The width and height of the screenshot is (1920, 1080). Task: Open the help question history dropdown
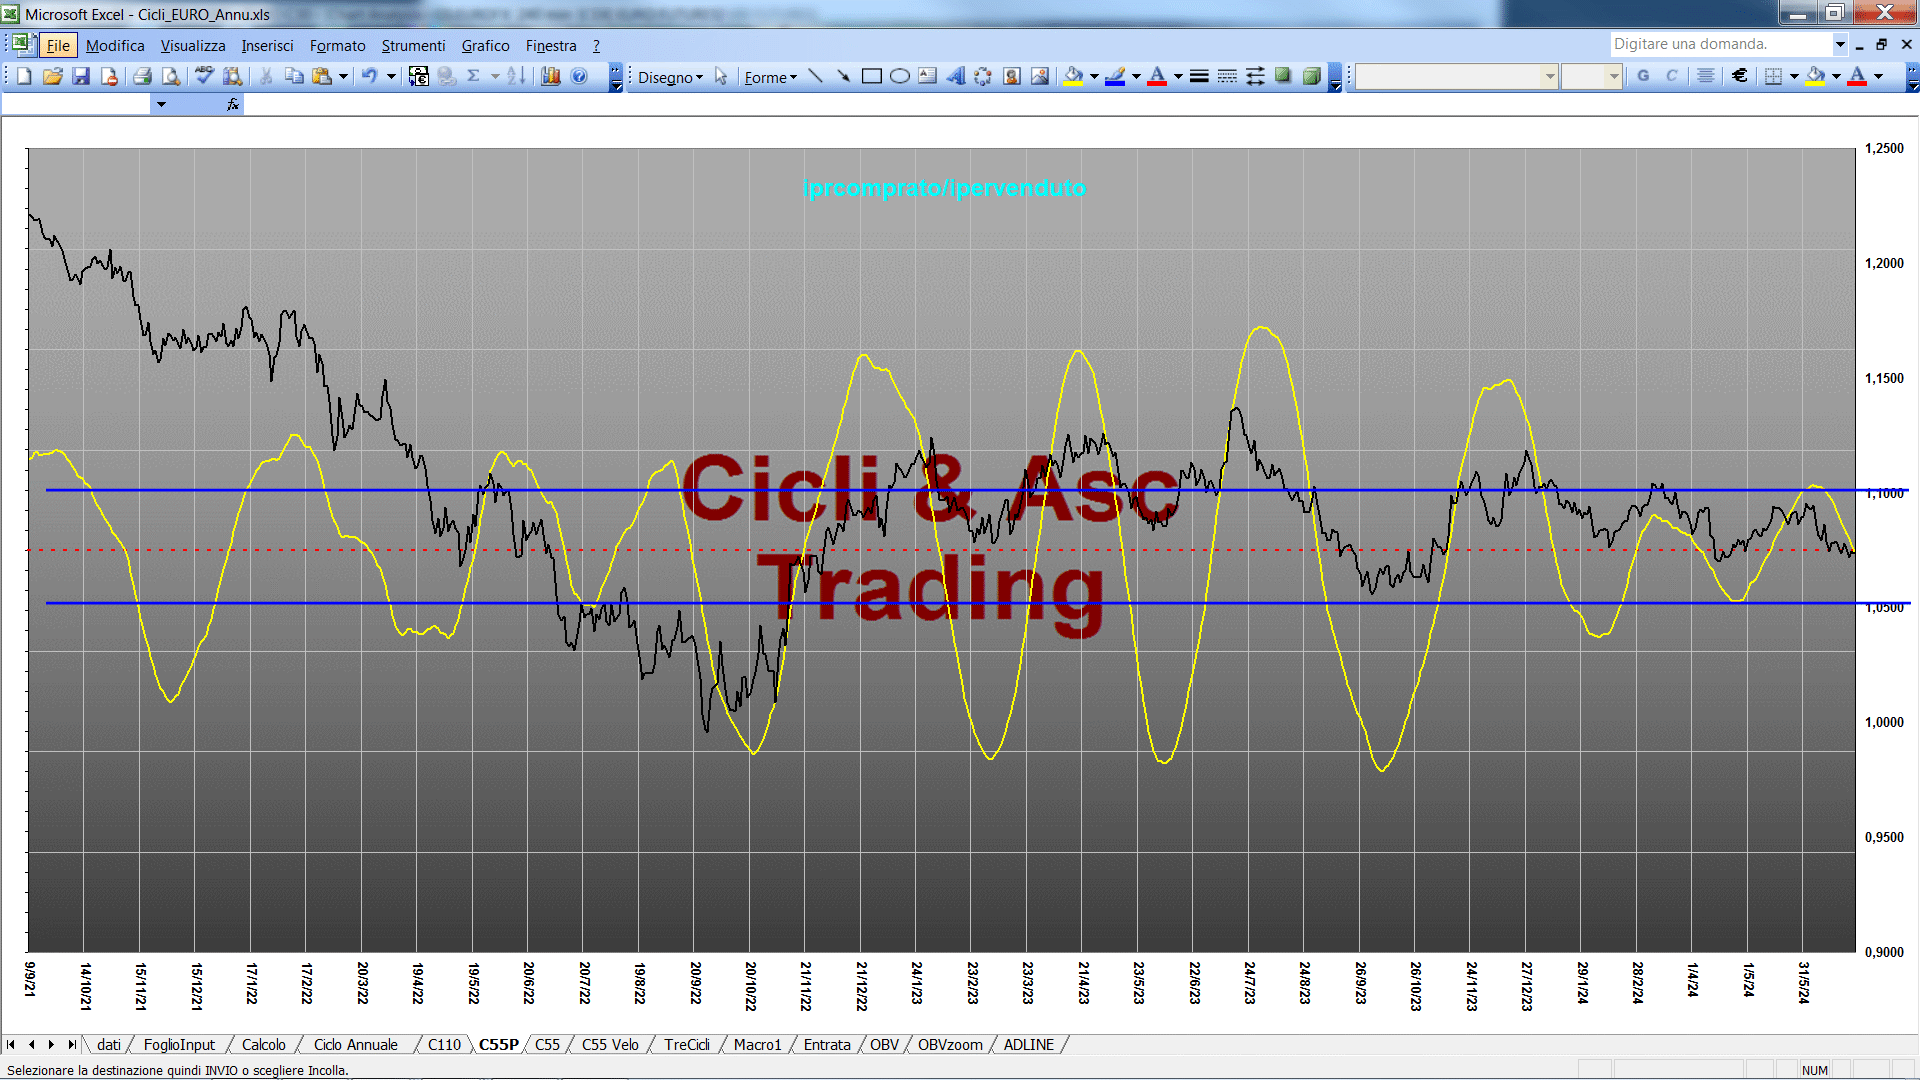(x=1839, y=44)
